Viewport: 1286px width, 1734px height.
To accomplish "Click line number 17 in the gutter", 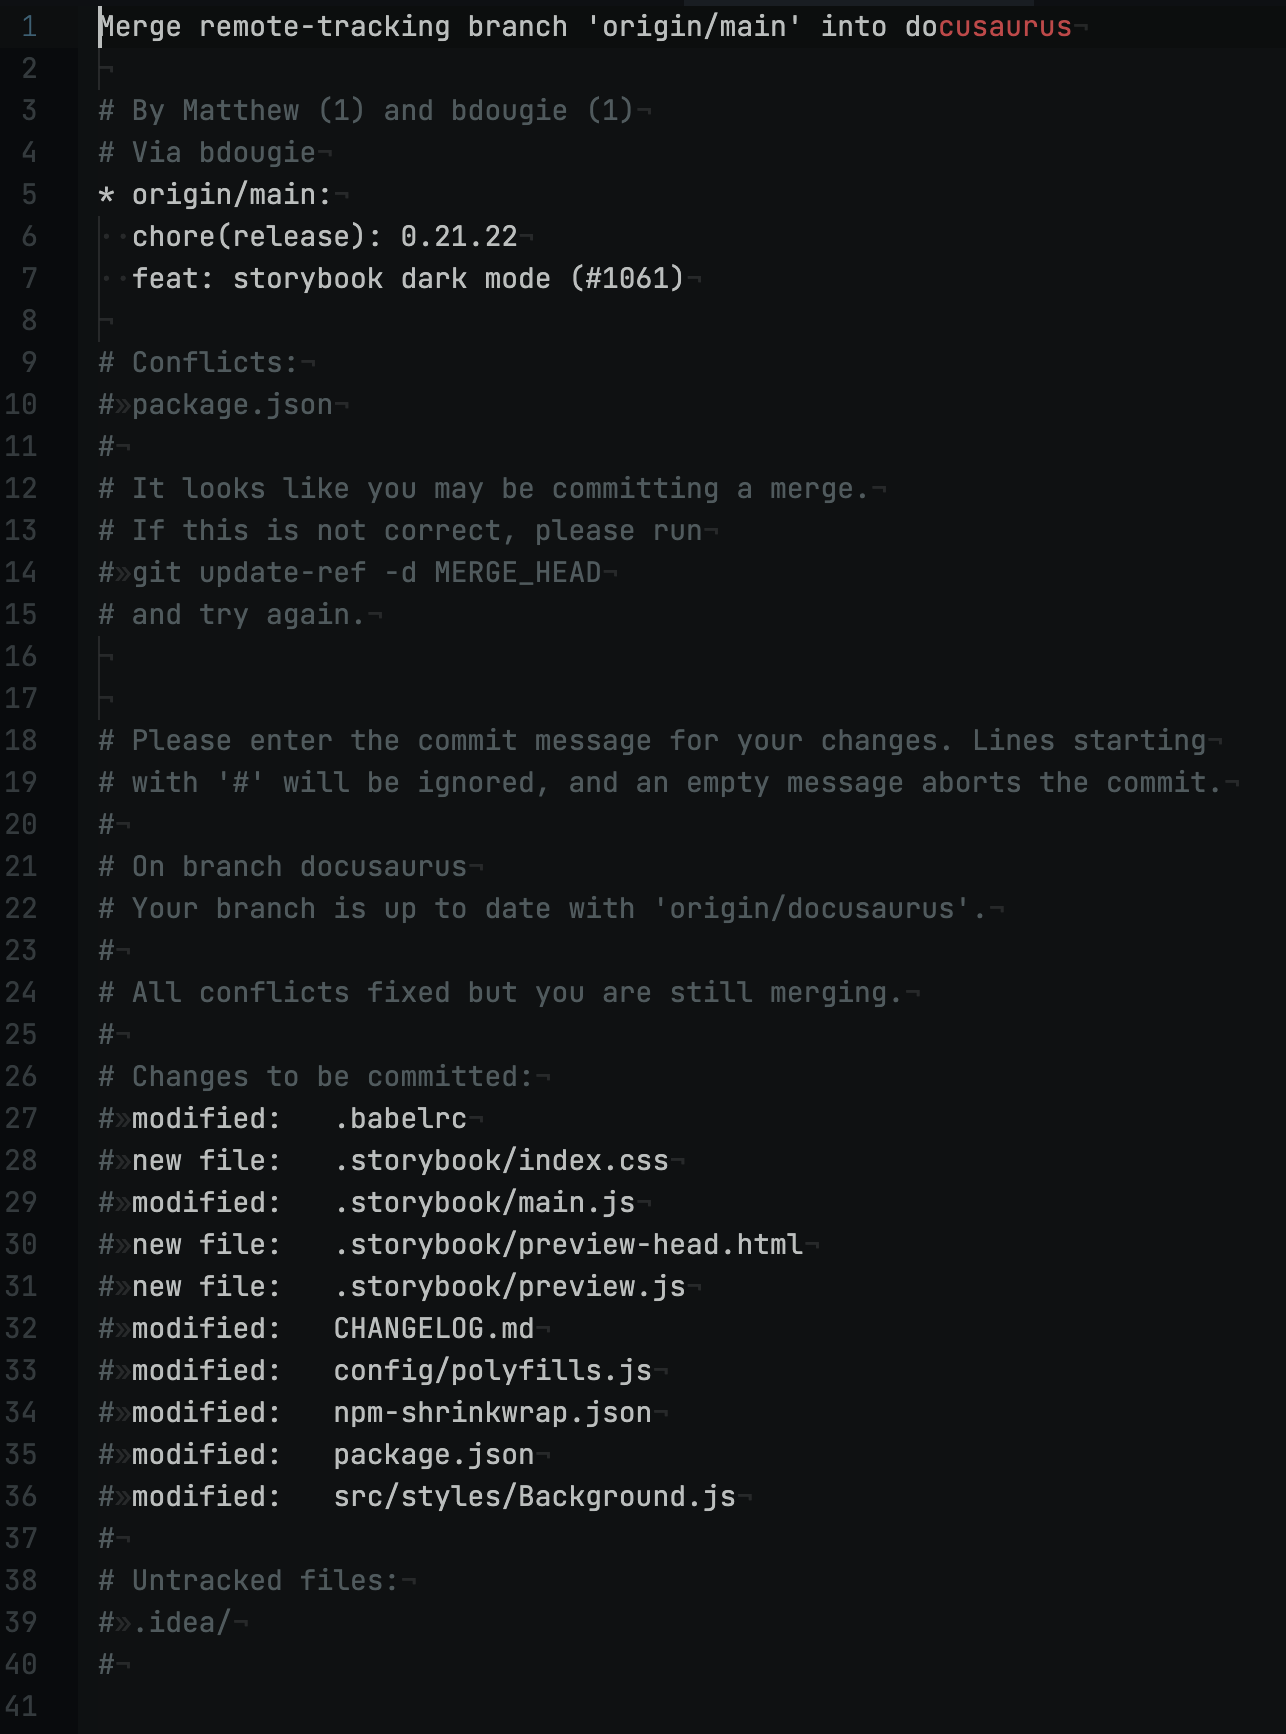I will [x=21, y=699].
